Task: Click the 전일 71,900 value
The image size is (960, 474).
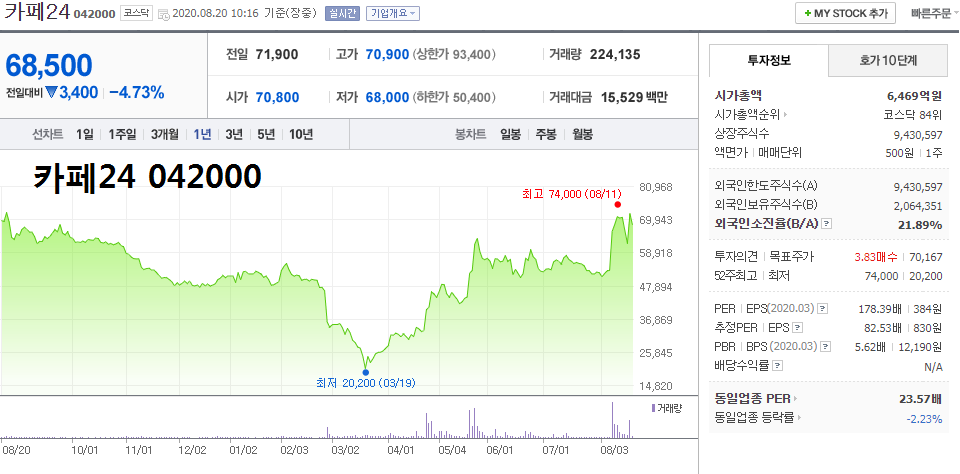Action: [x=277, y=55]
